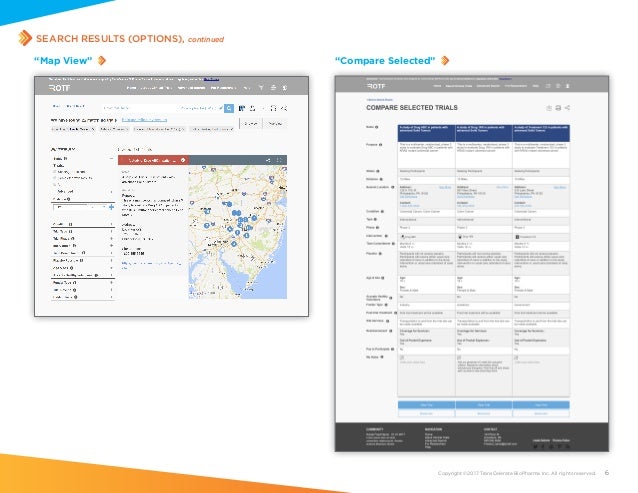Click the white outlined button under the Treatment 123 column
This screenshot has height=493, width=638.
[x=541, y=413]
